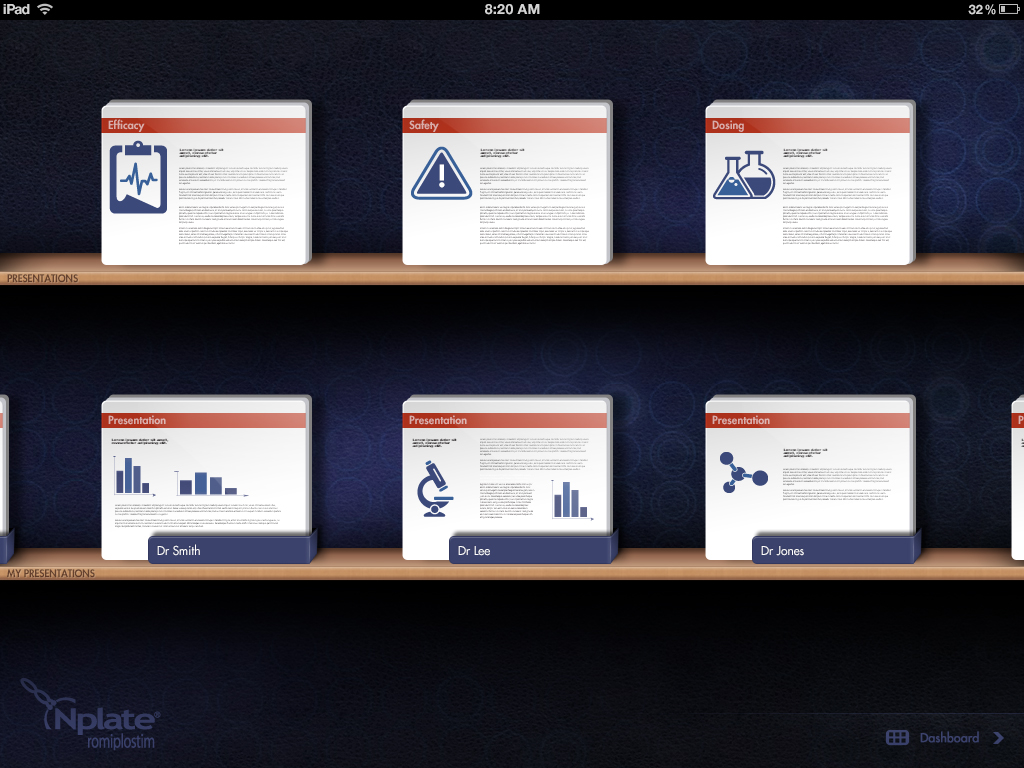Click the MY PRESENTATIONS shelf label

tap(51, 573)
